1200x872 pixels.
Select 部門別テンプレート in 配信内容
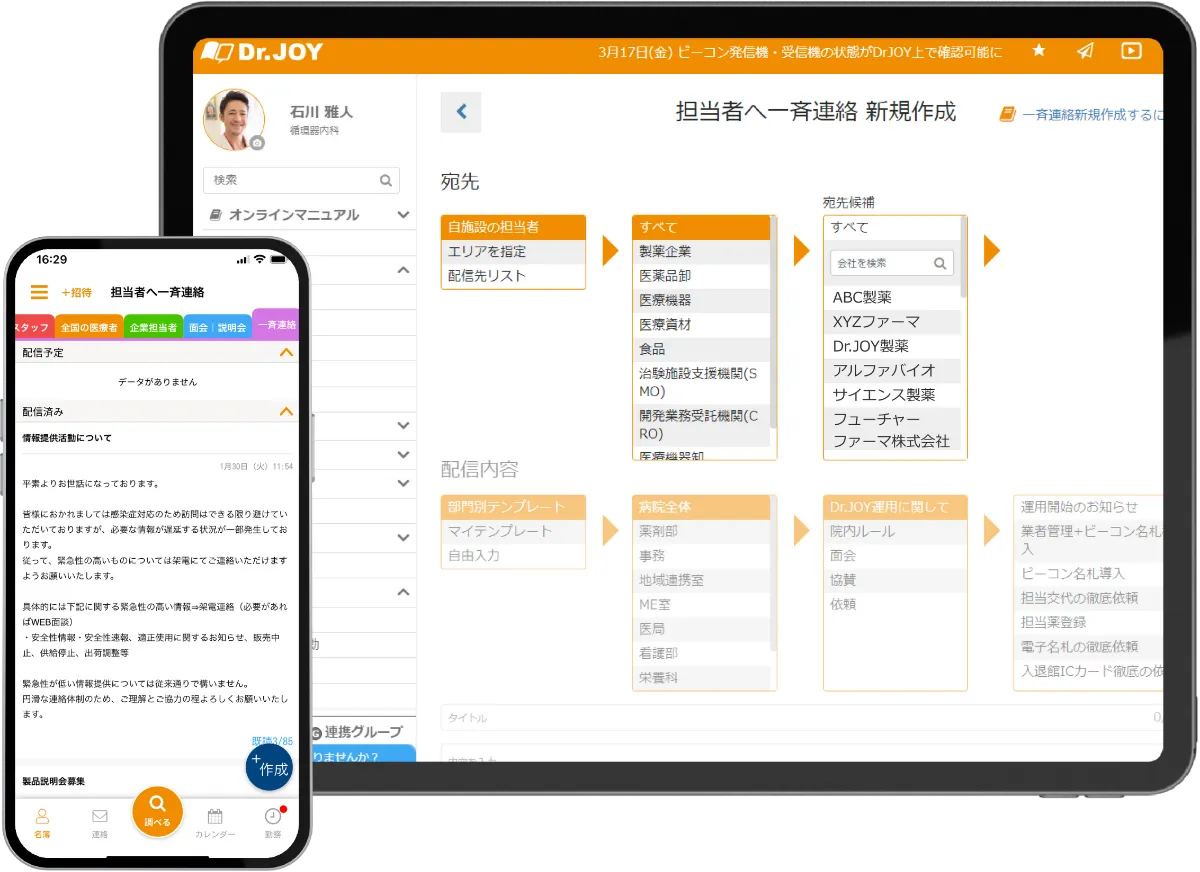(513, 507)
